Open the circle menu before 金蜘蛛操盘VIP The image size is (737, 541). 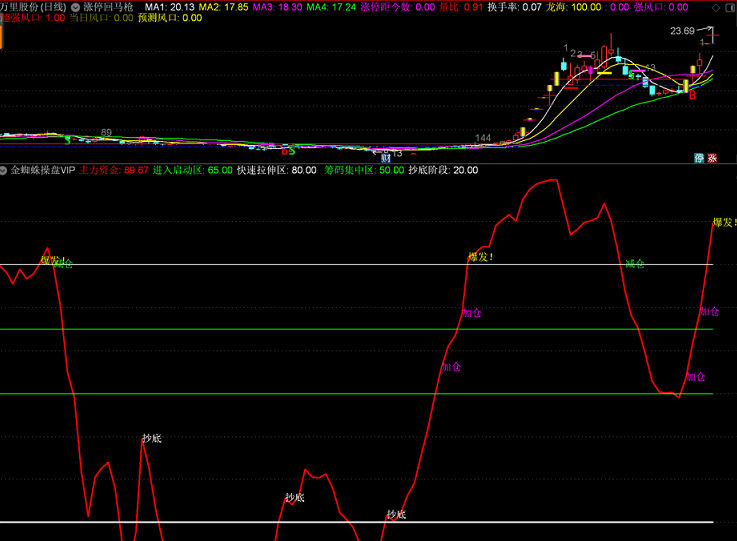[x=3, y=170]
